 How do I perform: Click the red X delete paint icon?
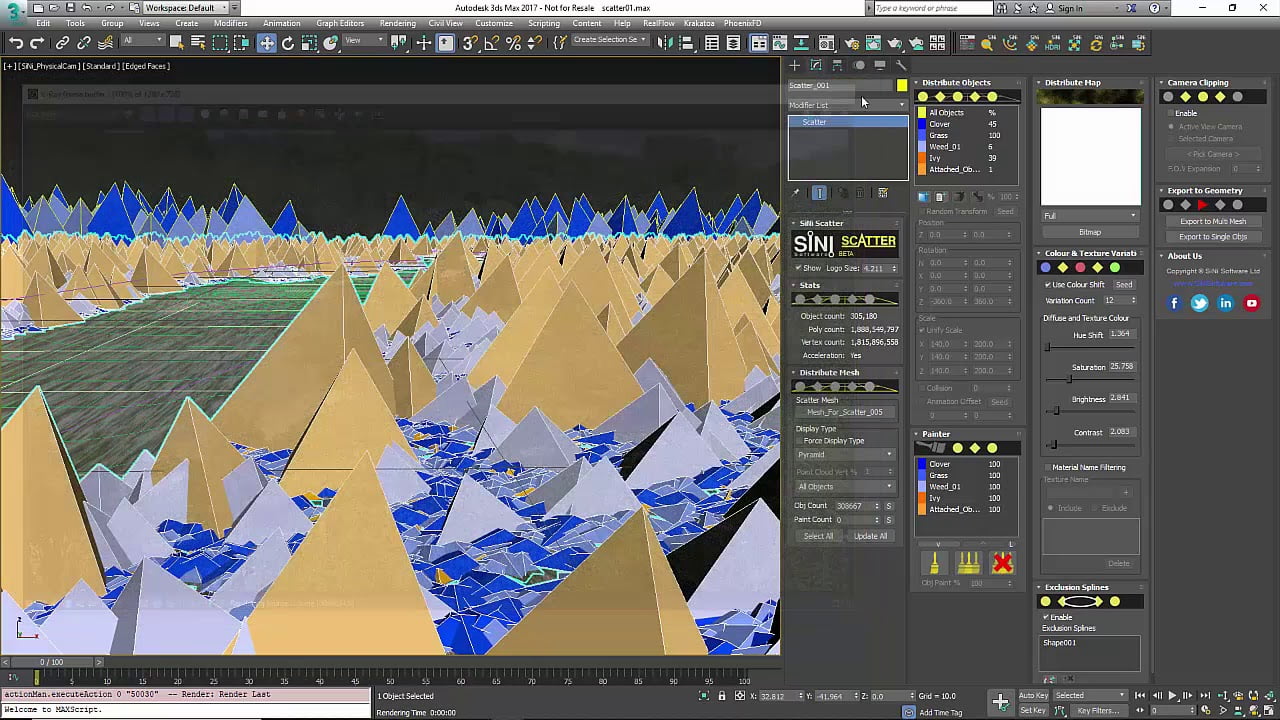click(x=1002, y=564)
